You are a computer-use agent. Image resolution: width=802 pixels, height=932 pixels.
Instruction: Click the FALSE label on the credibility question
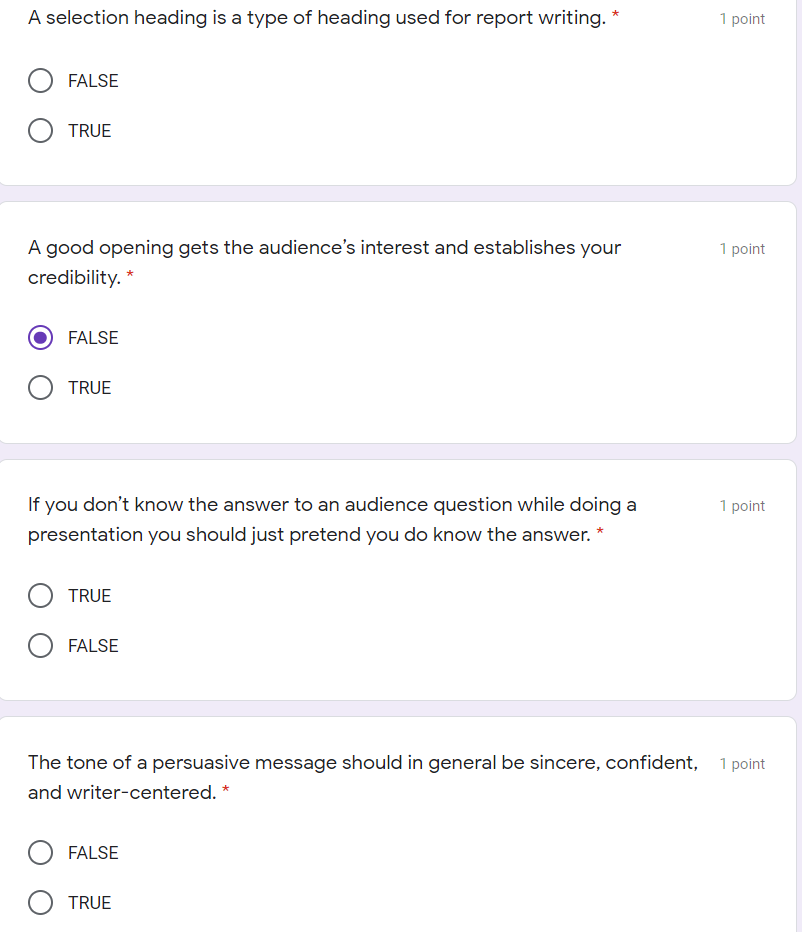[93, 337]
